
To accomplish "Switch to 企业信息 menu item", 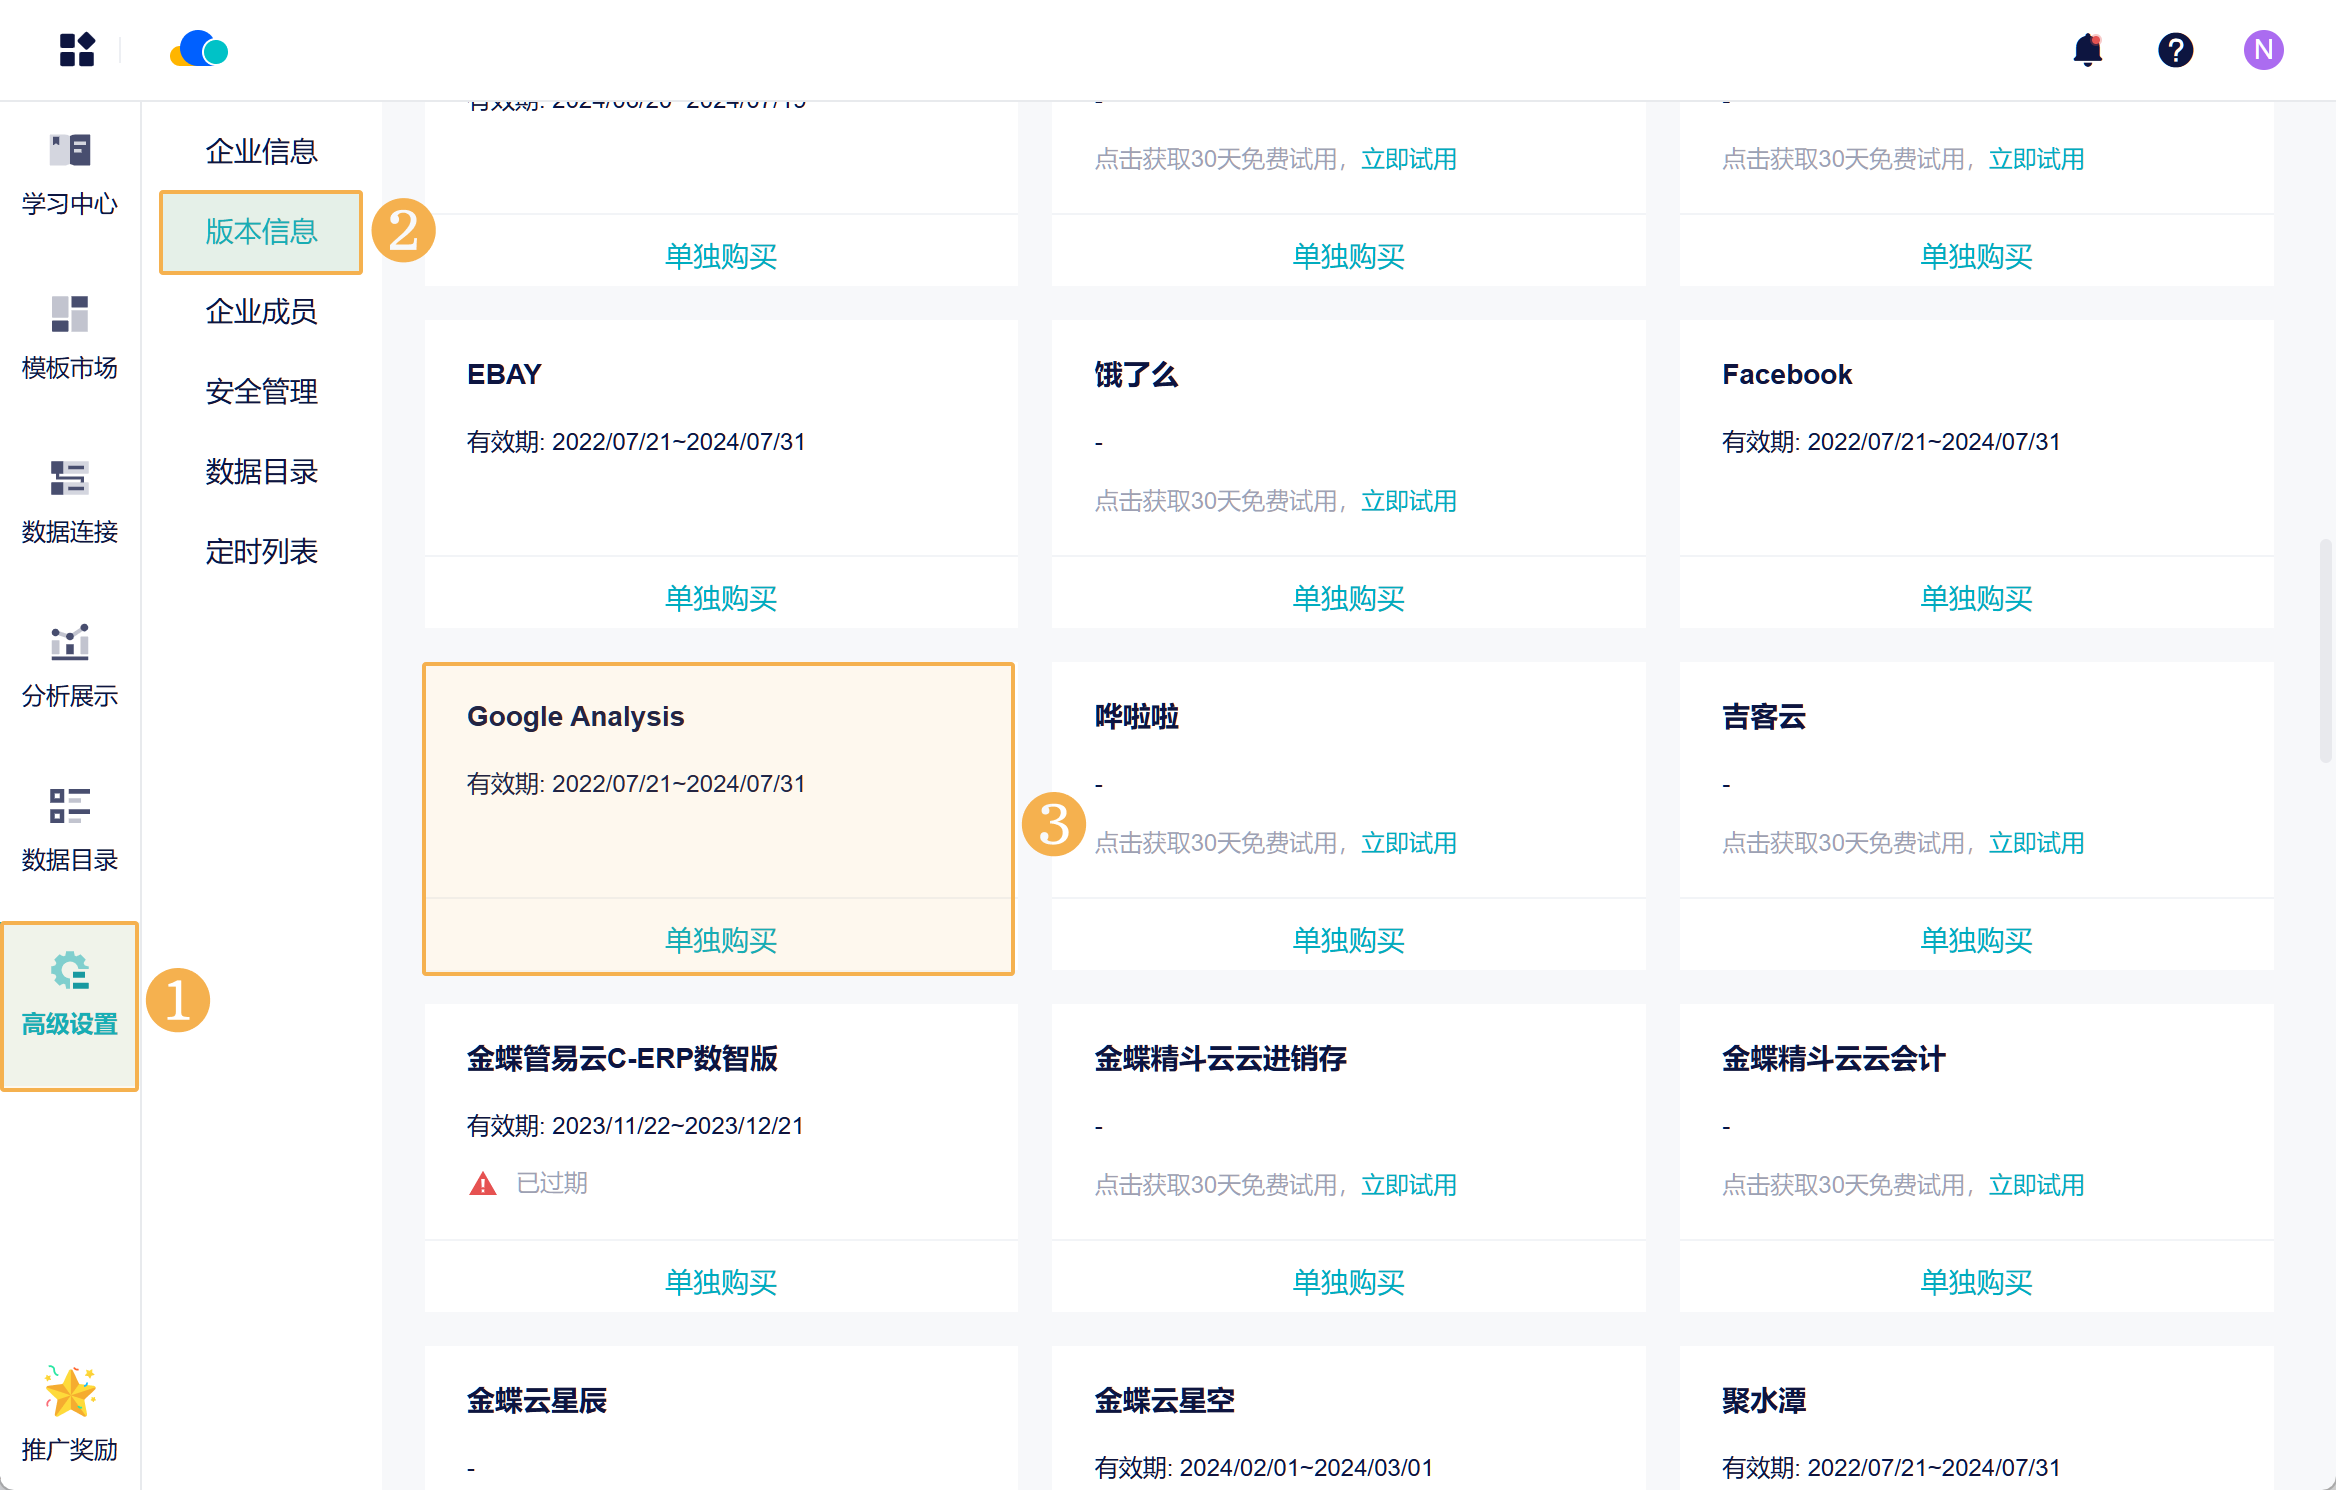I will pos(261,152).
